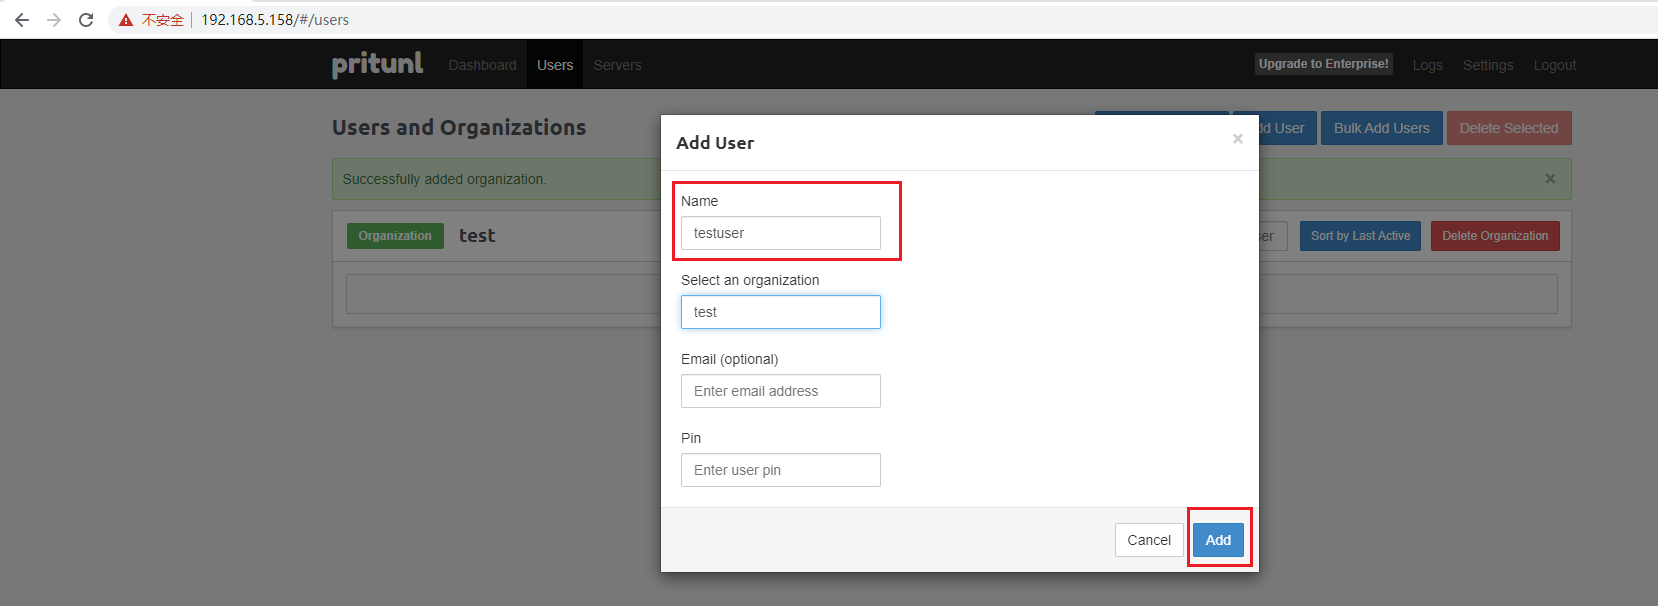This screenshot has width=1658, height=606.
Task: Click the insecure connection warning icon
Action: [x=126, y=20]
